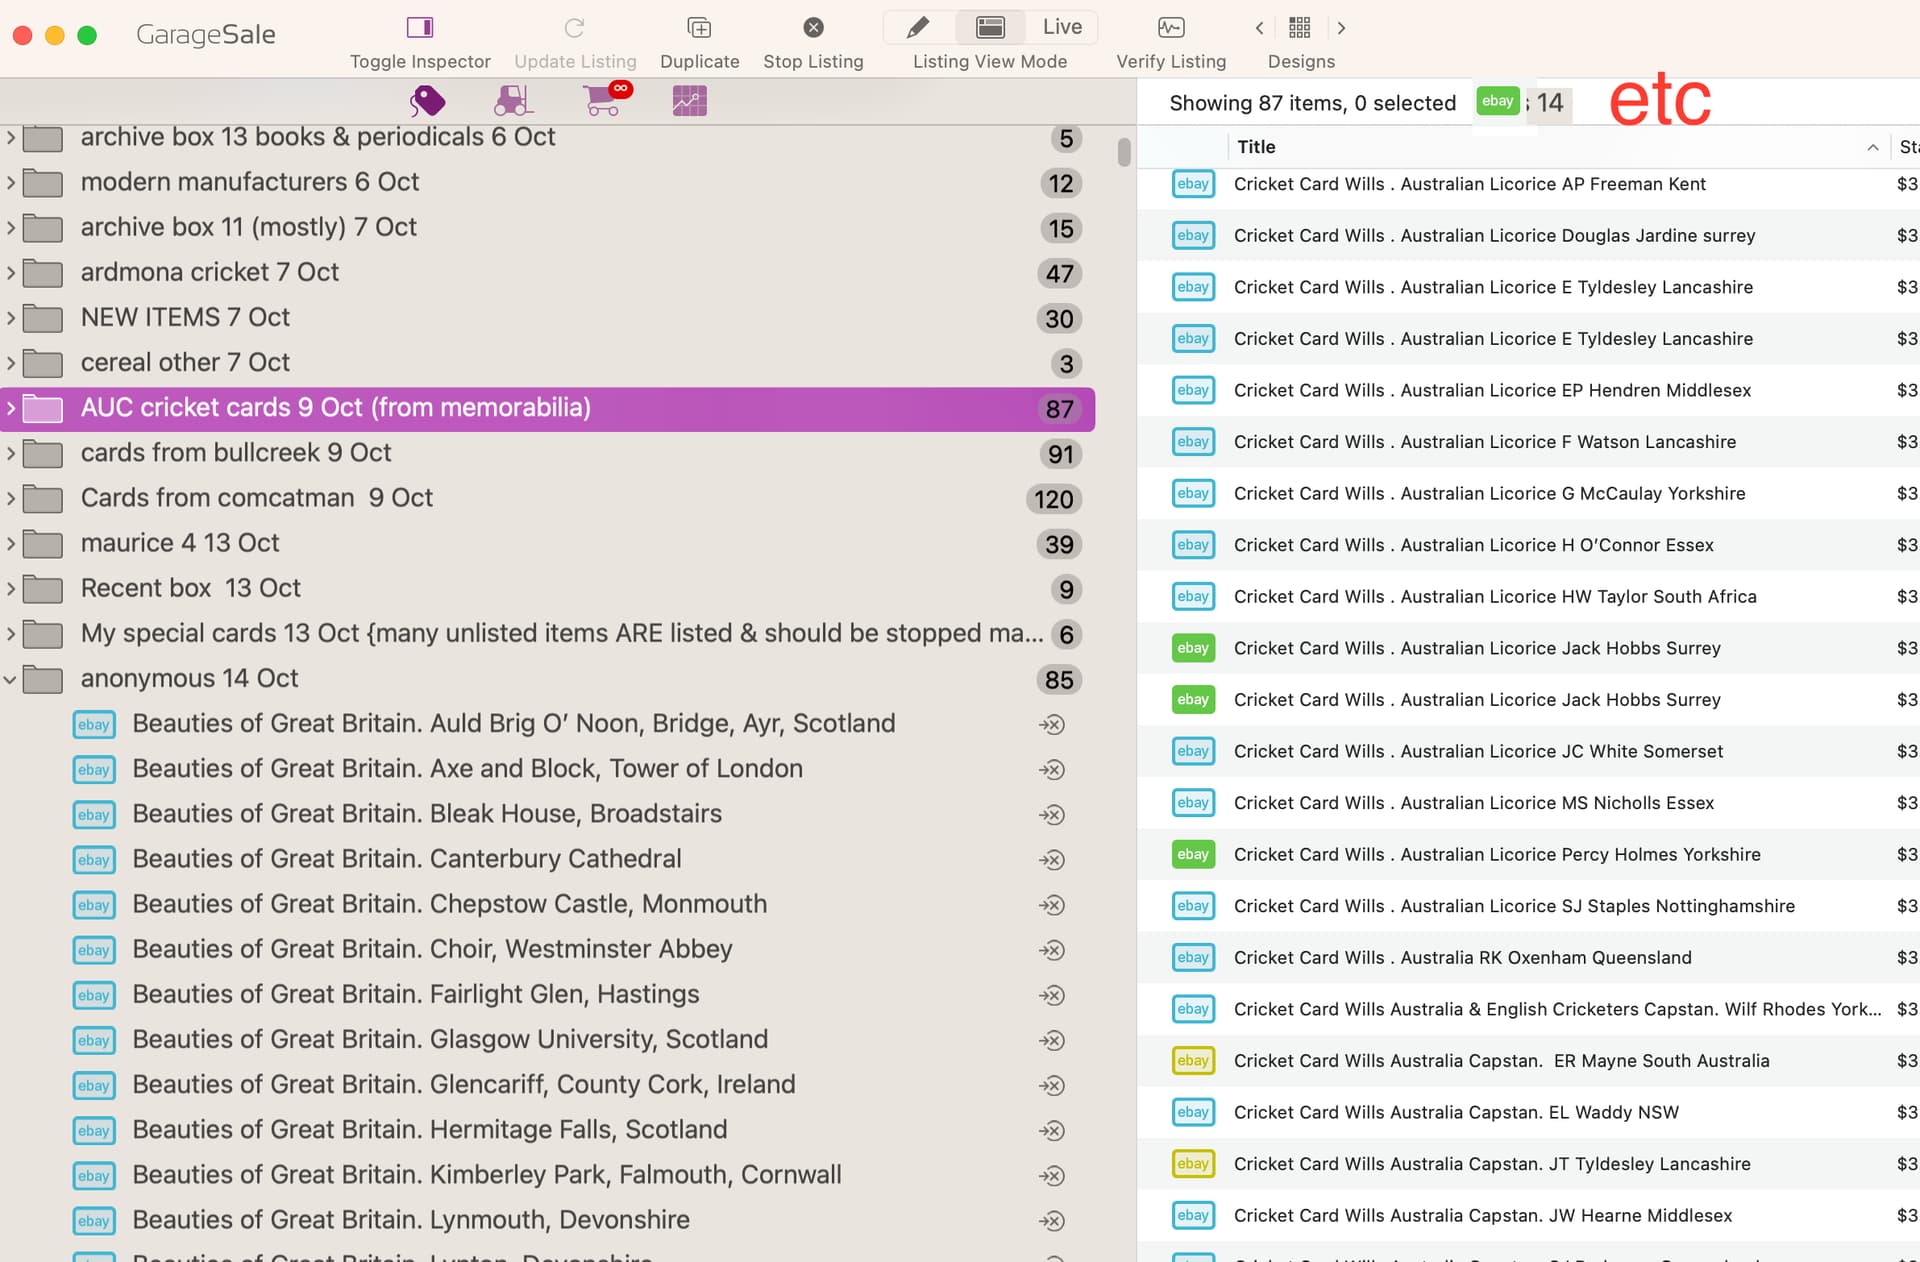Select Recent box 13 Oct folder
Viewport: 1920px width, 1262px height.
point(547,588)
